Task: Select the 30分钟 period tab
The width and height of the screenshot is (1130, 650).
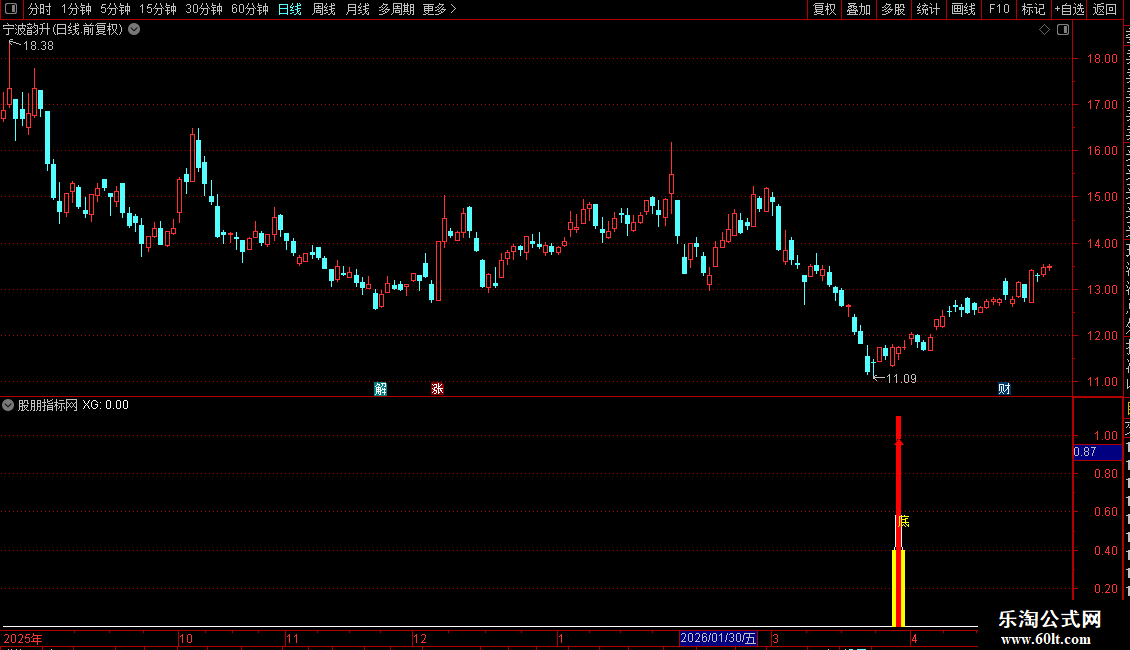Action: click(x=204, y=9)
